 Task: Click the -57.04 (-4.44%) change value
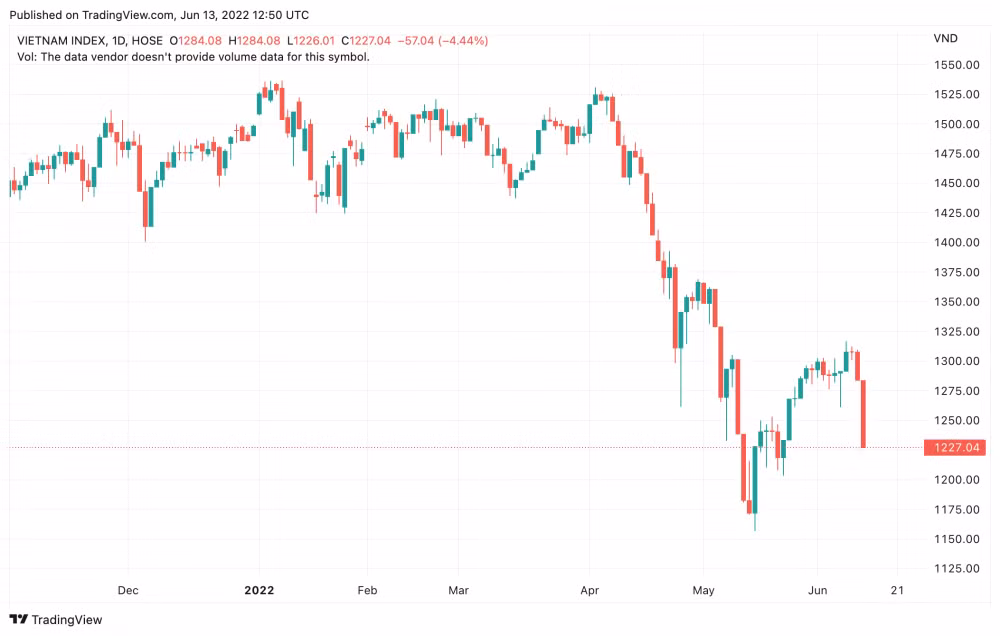[443, 41]
